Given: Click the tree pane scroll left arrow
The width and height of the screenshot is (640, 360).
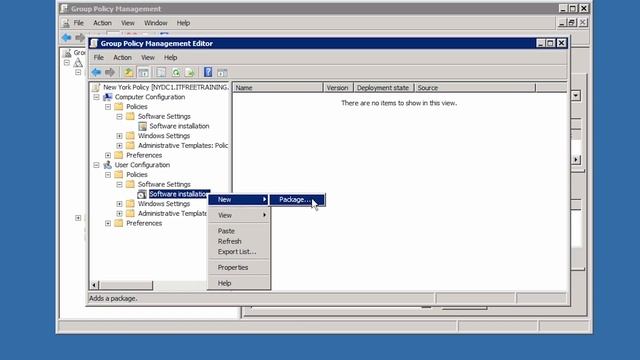Looking at the screenshot, I should click(x=94, y=285).
